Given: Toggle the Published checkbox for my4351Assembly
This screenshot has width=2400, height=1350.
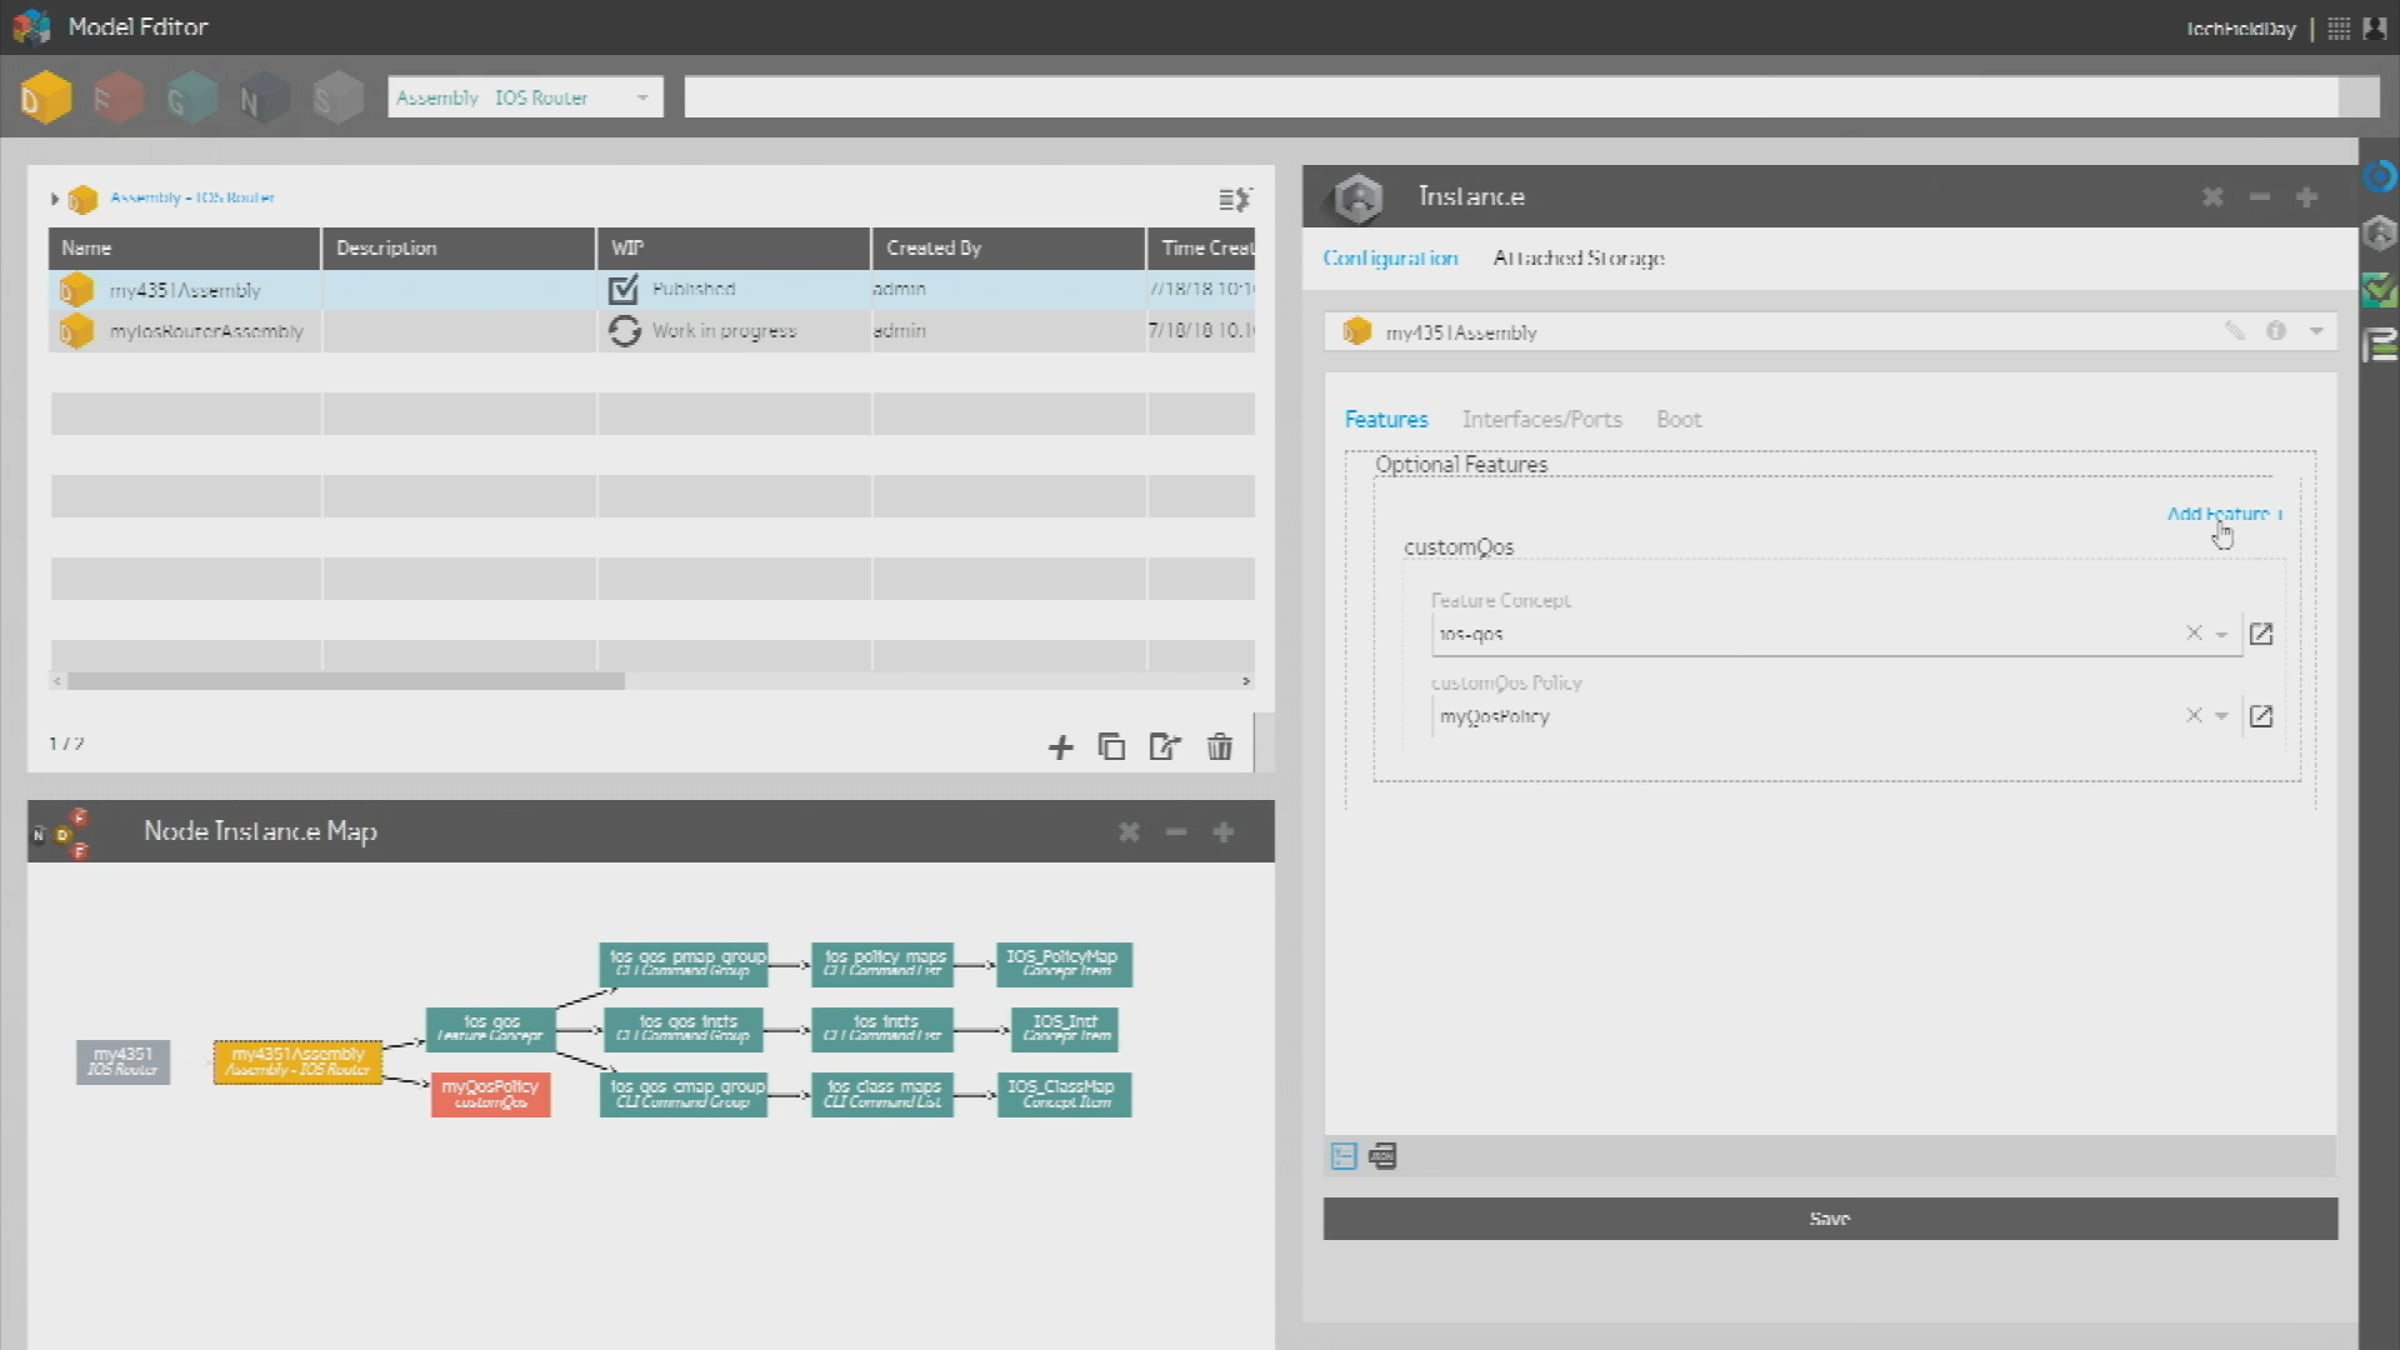Looking at the screenshot, I should pyautogui.click(x=623, y=289).
